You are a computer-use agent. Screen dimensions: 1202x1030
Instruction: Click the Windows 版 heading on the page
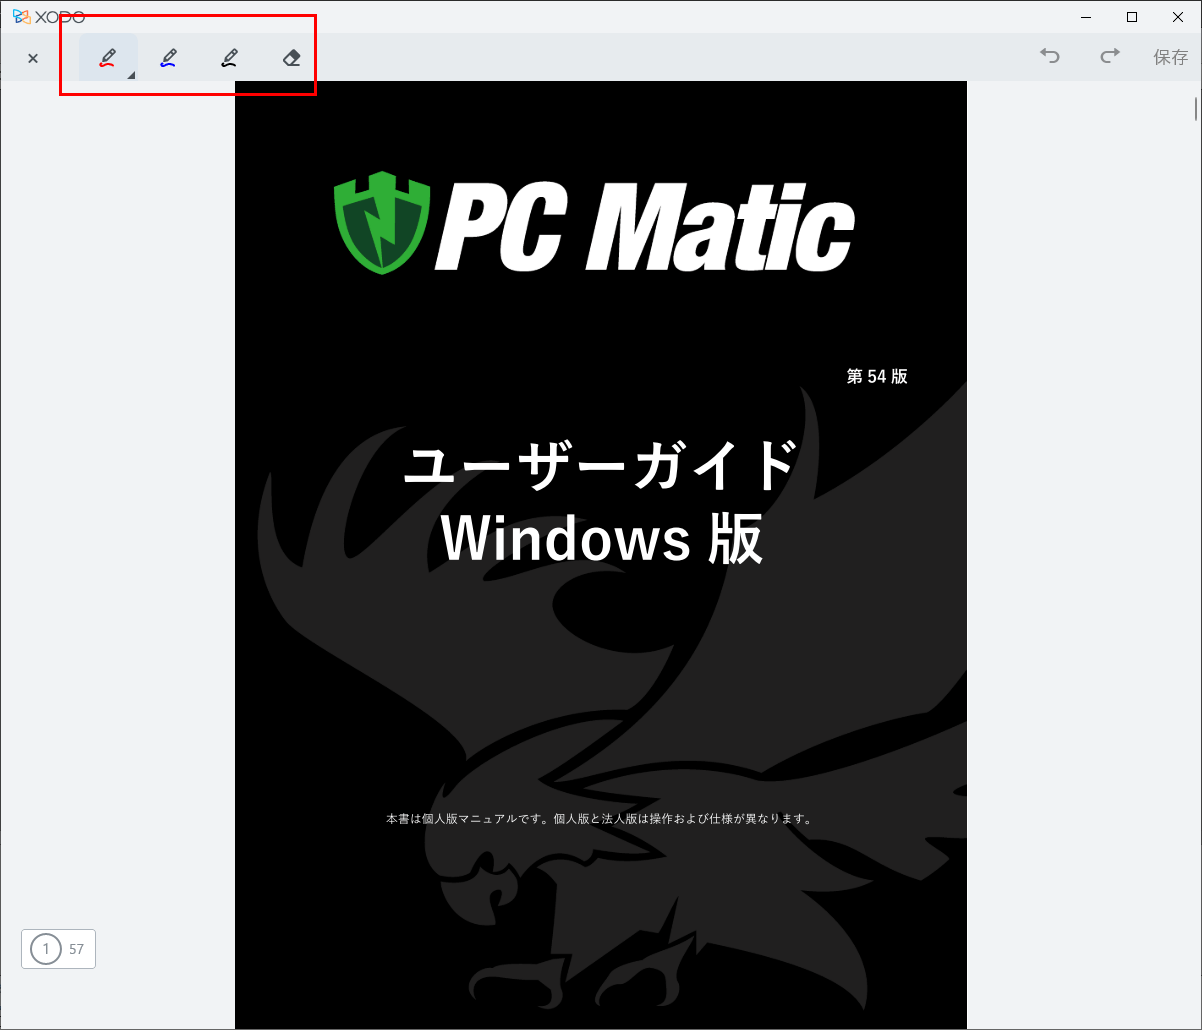pos(602,540)
